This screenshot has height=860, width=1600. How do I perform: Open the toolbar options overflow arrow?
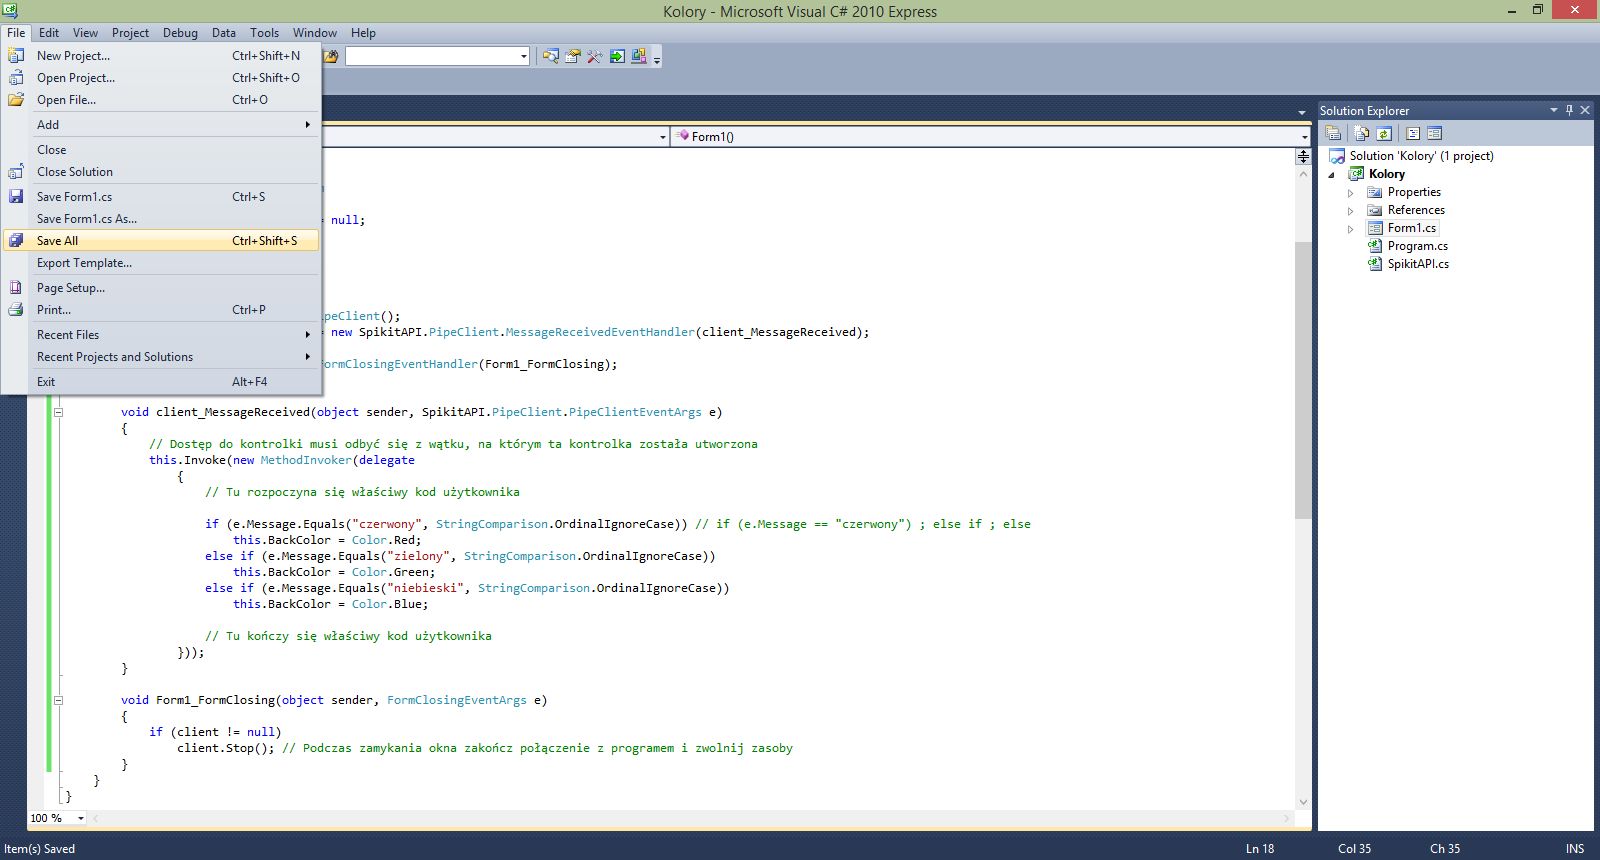click(x=657, y=59)
